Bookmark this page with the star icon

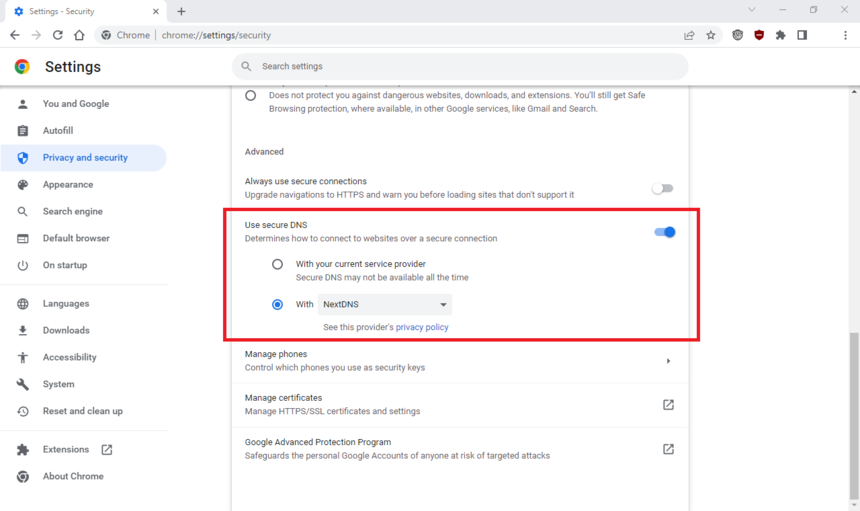[711, 35]
